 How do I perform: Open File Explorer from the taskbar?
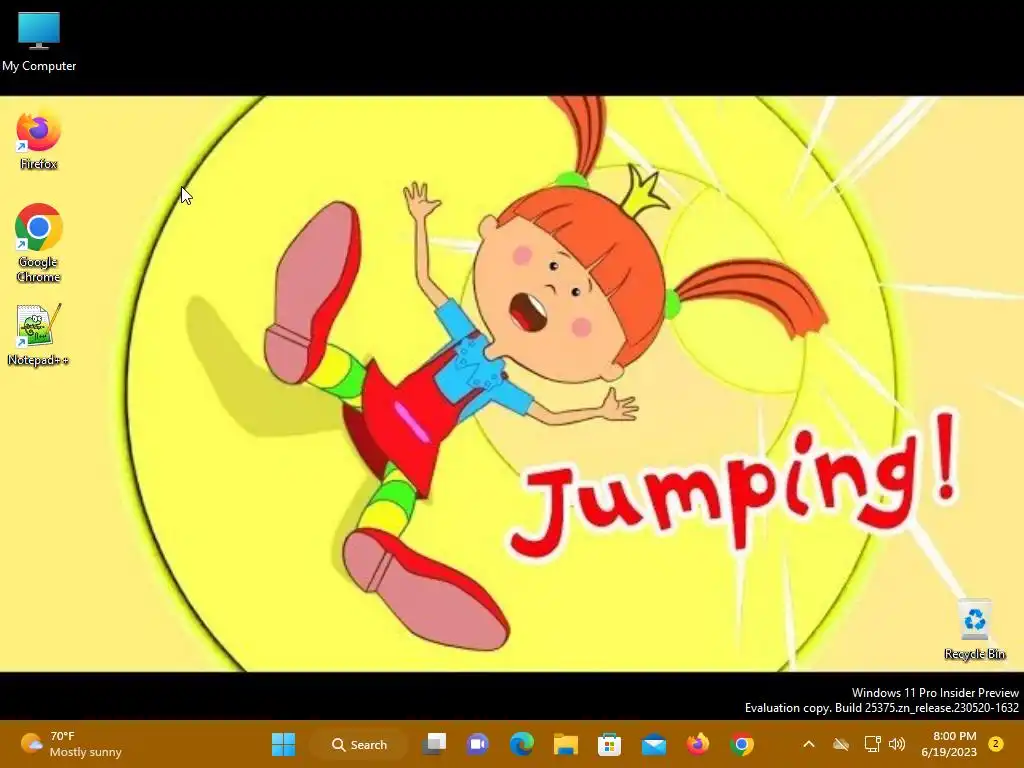click(566, 744)
